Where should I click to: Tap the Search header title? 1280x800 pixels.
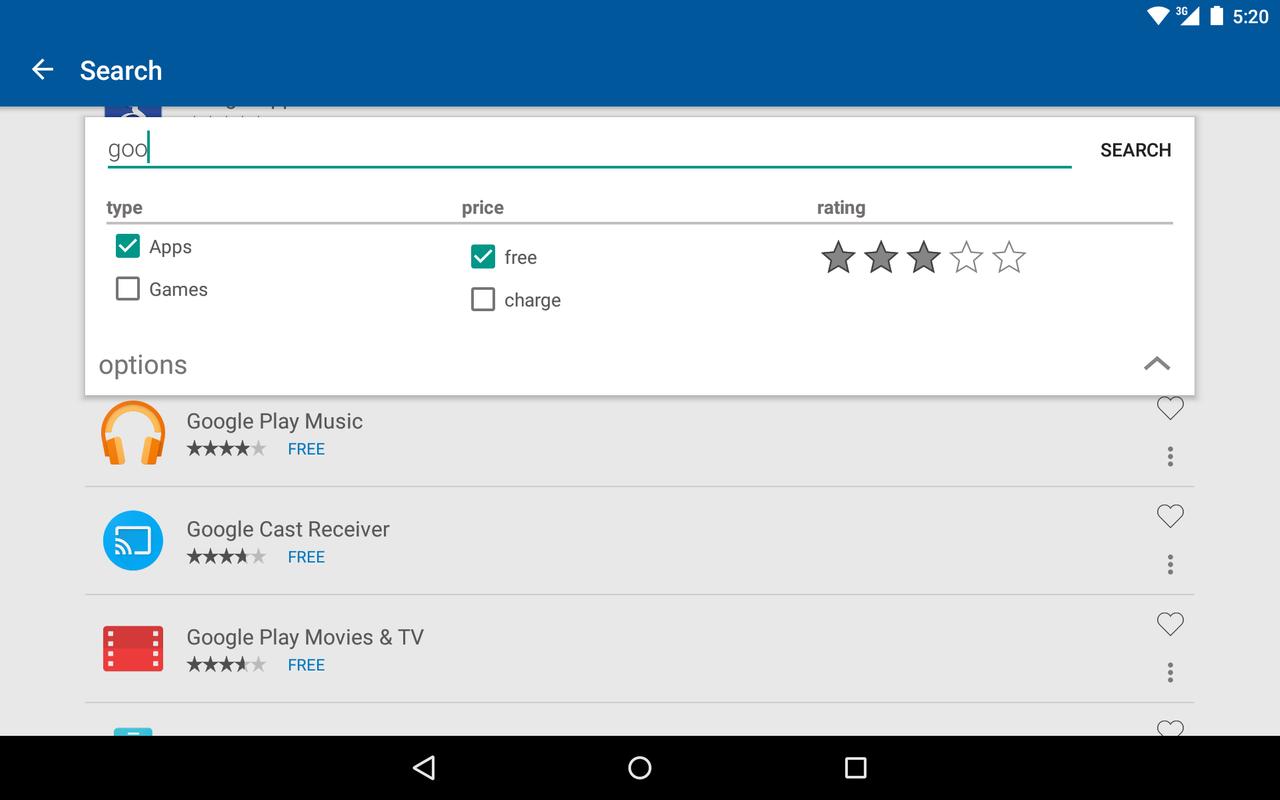(x=121, y=70)
